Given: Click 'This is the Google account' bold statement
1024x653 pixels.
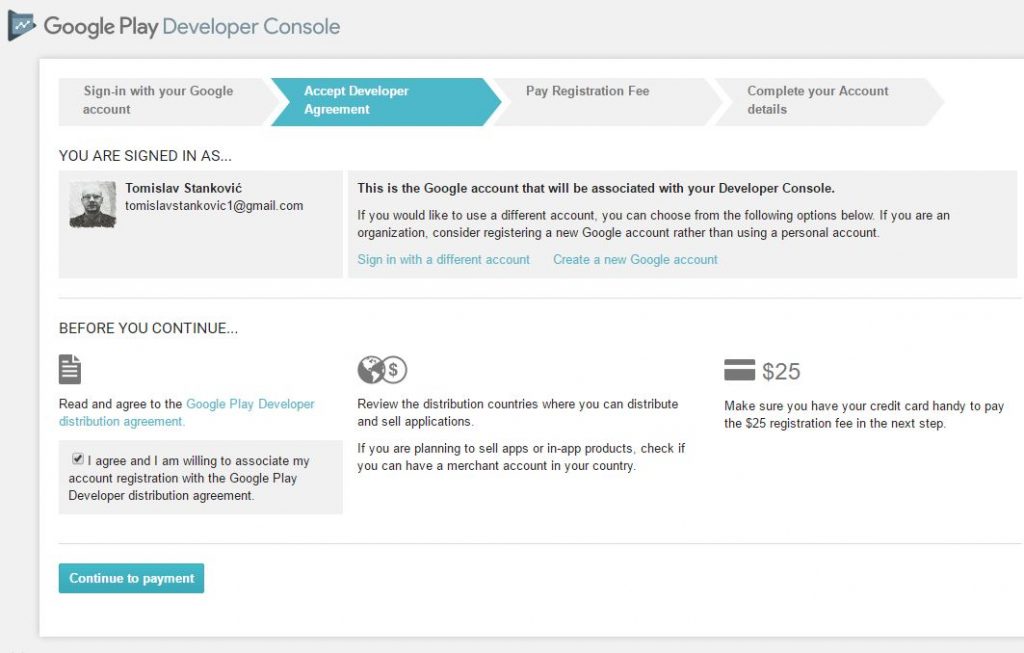Looking at the screenshot, I should tap(596, 188).
